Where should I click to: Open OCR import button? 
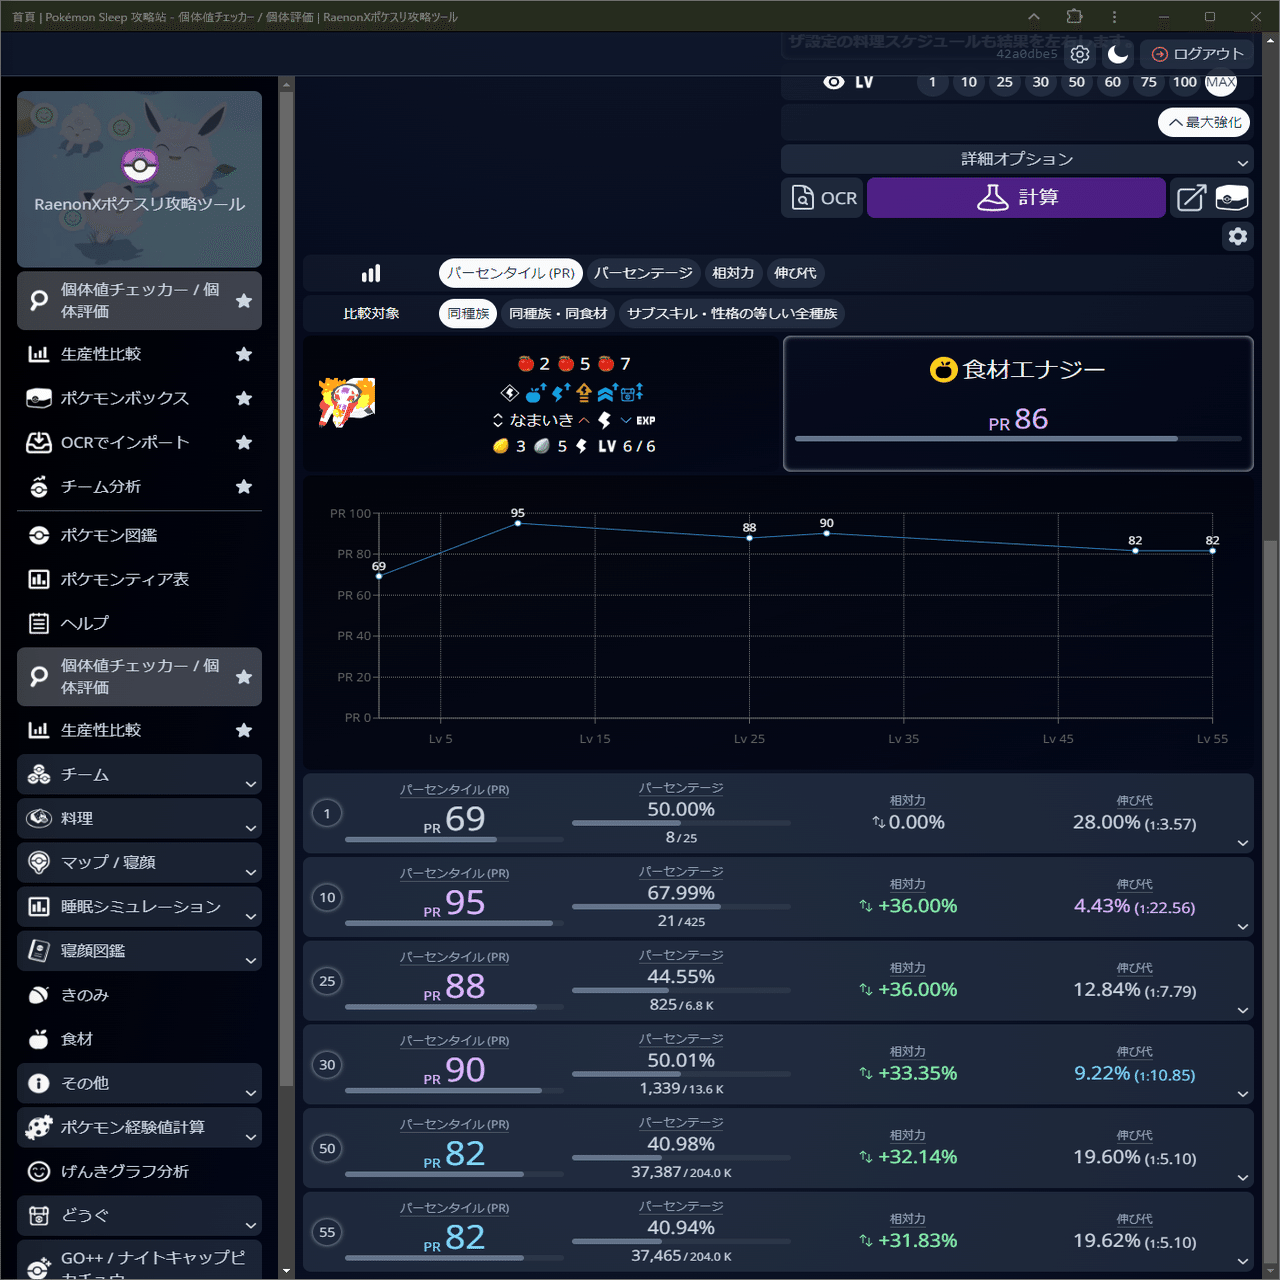point(824,198)
